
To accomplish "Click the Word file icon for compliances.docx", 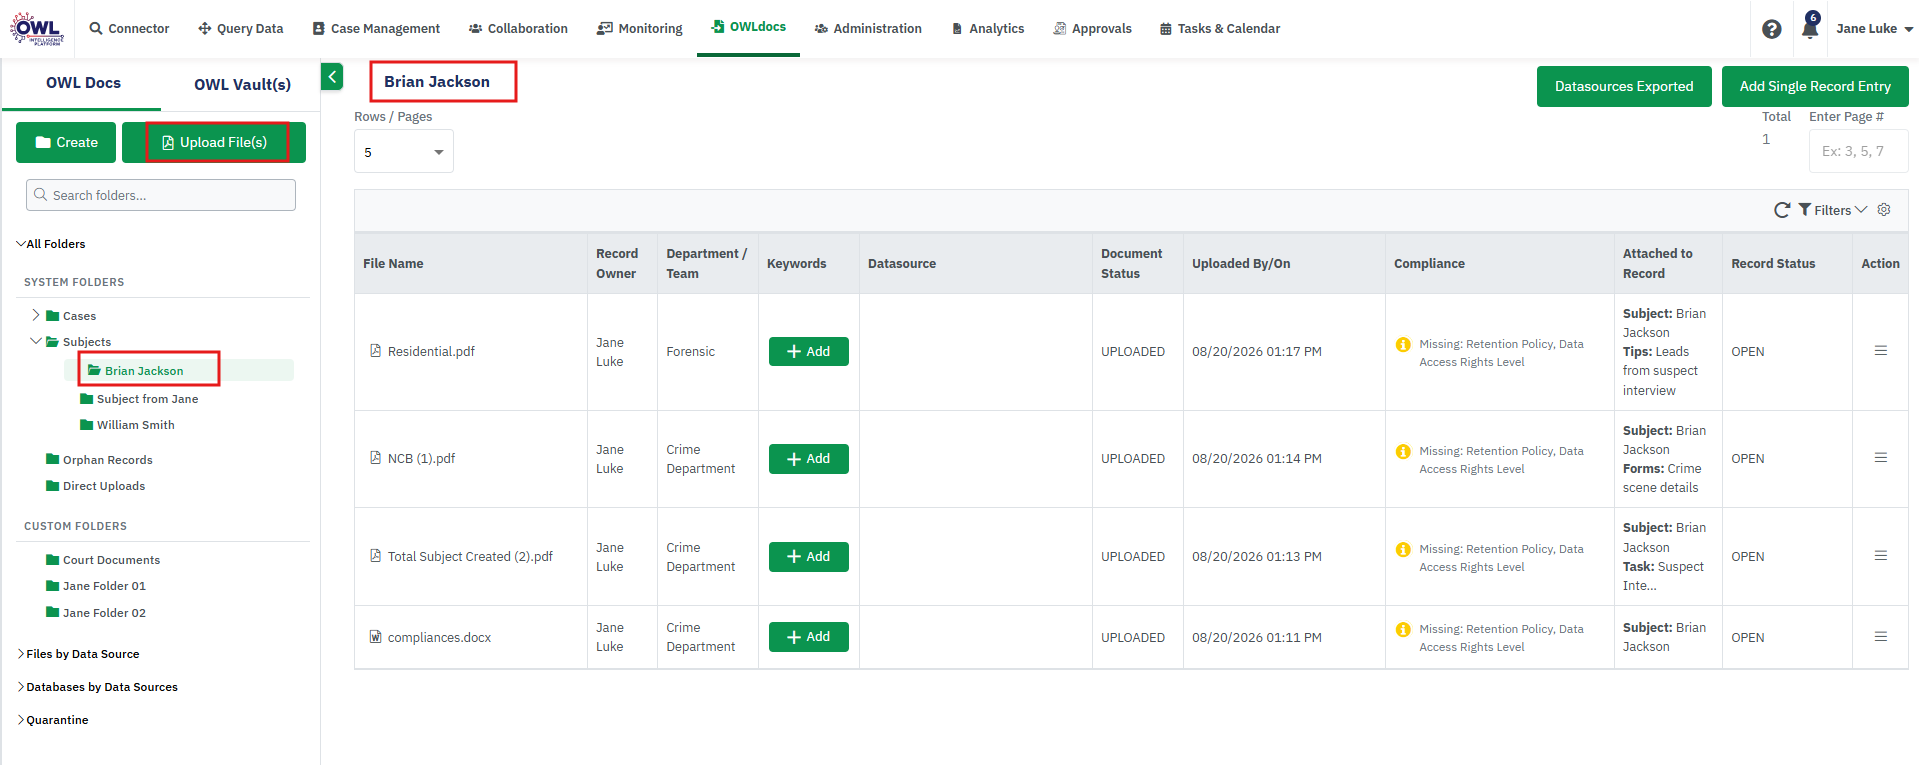I will point(375,637).
